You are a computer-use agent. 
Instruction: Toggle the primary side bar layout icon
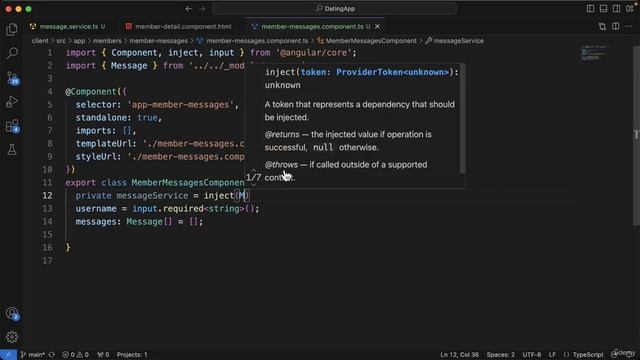590,9
